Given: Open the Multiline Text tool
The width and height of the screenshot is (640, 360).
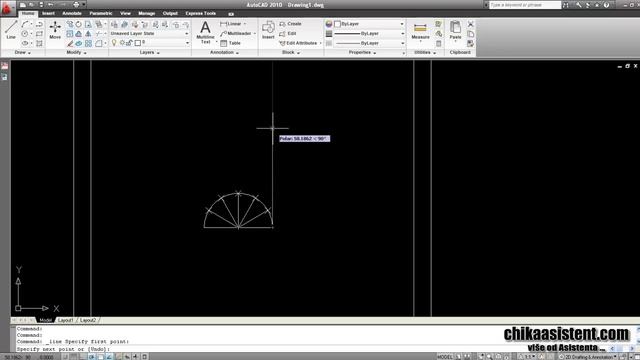Looking at the screenshot, I should [x=205, y=32].
